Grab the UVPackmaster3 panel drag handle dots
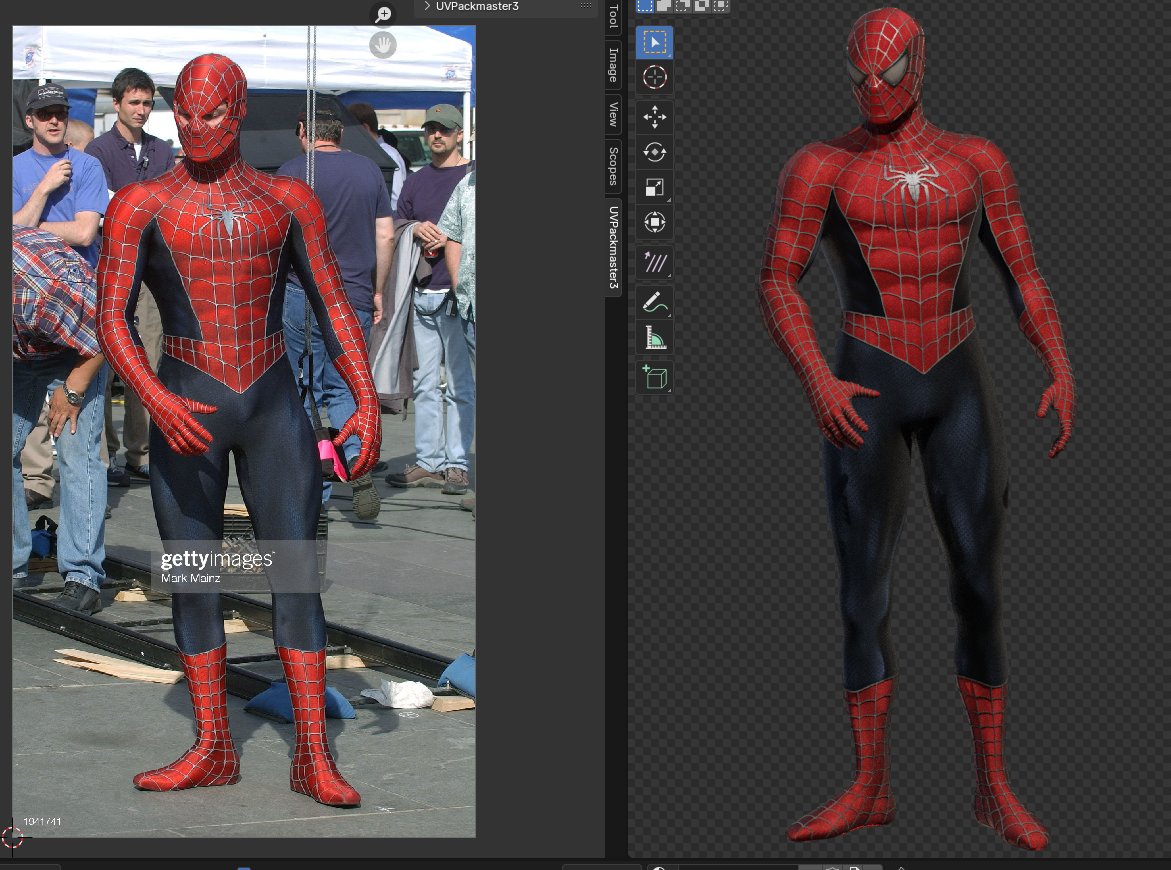Screen dimensions: 1171x870 (586, 5)
